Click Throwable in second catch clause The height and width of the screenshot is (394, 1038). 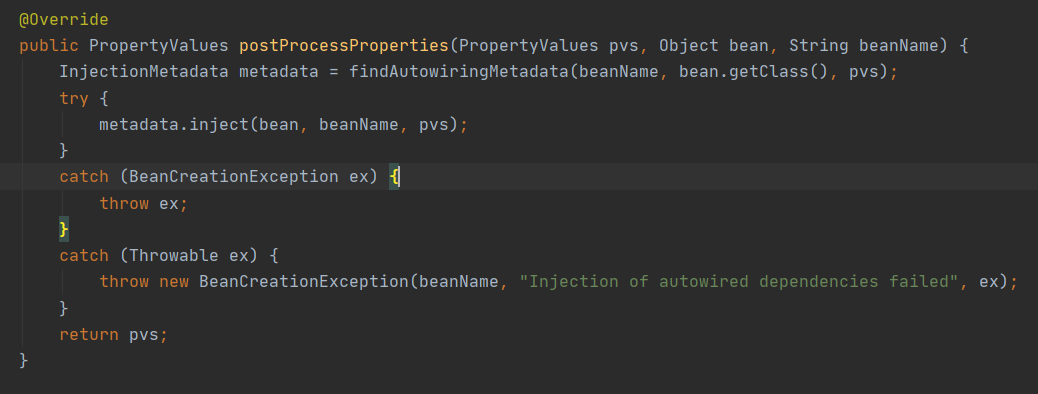click(x=174, y=256)
